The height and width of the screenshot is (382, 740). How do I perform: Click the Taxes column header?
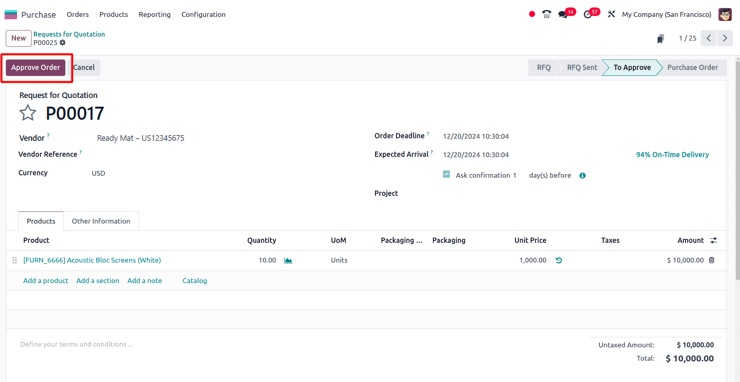click(x=610, y=240)
